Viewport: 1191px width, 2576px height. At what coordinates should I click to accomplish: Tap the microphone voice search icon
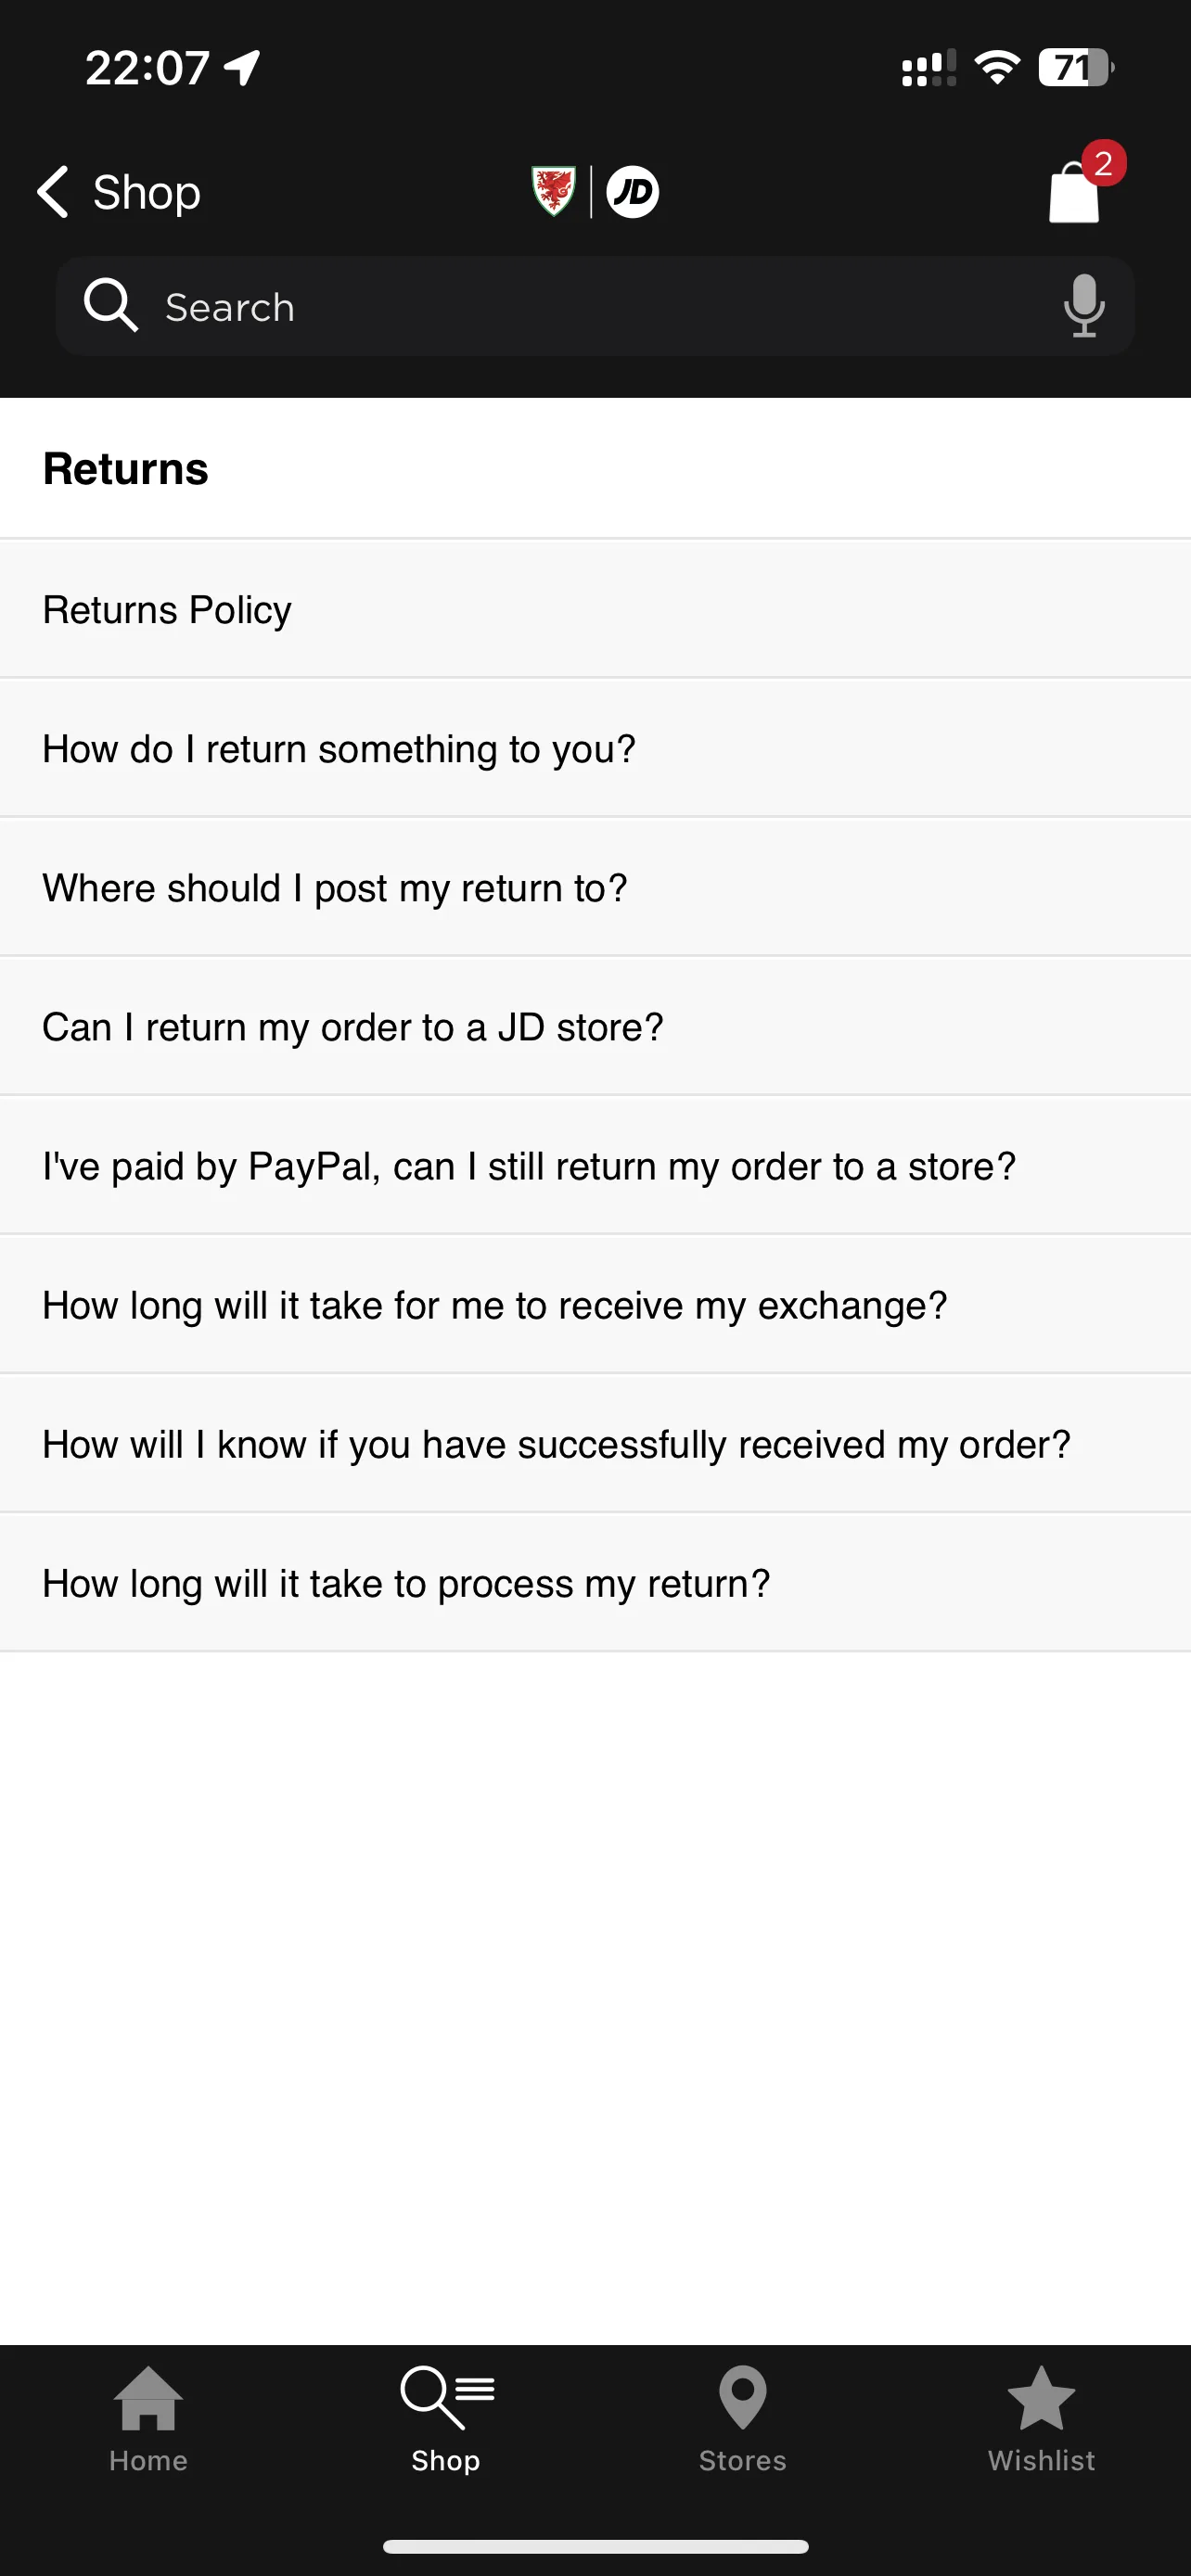tap(1084, 306)
